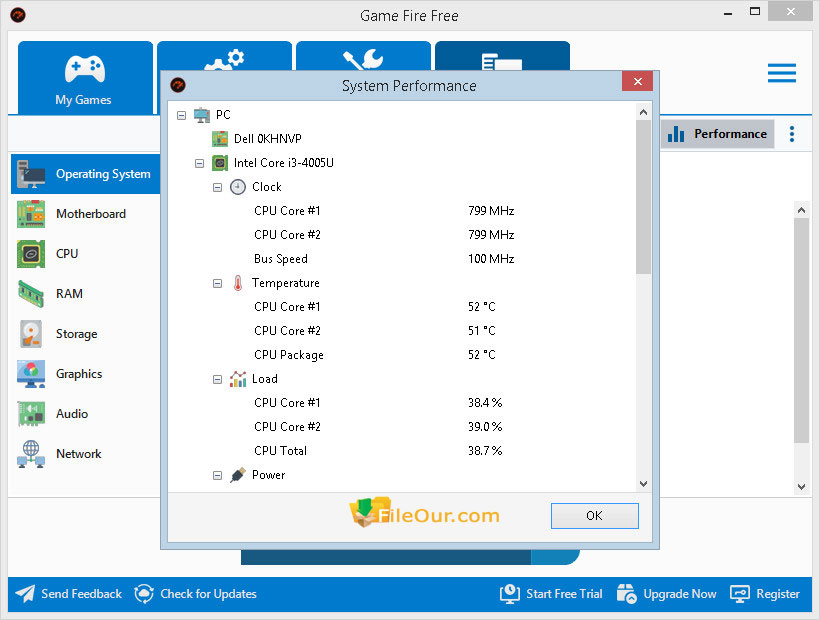Click the Upgrade Now gift icon

[x=627, y=594]
